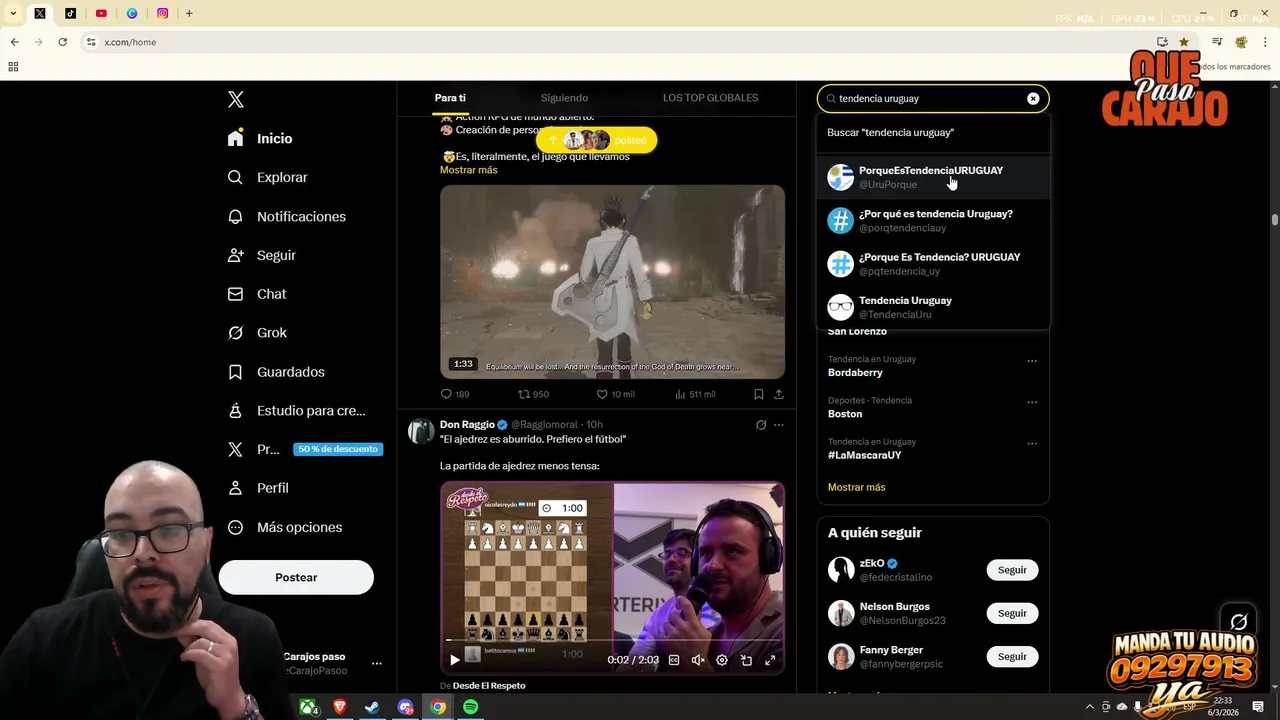Click Mostrar más in the top post

(x=468, y=170)
